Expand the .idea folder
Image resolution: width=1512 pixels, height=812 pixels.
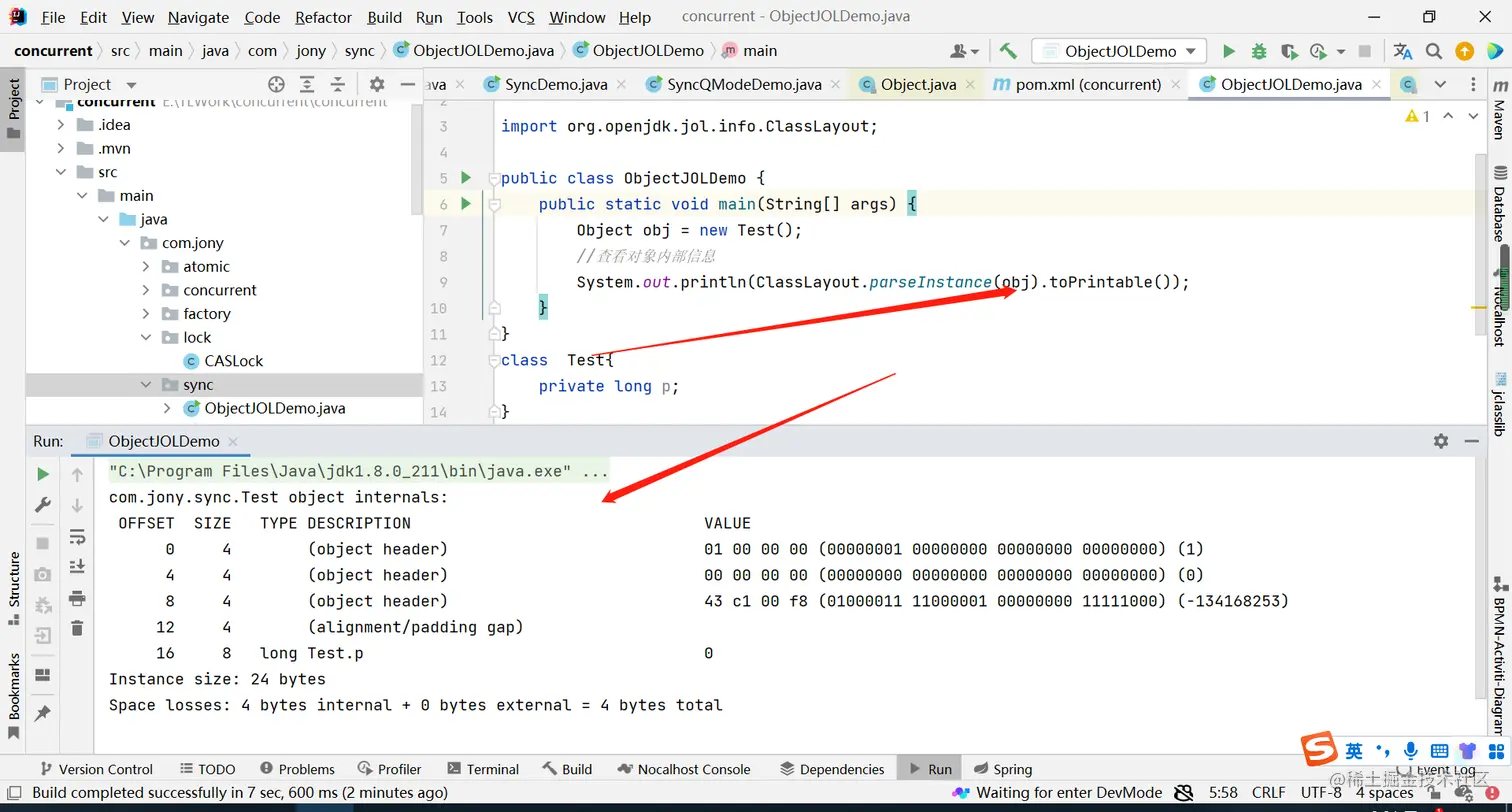[x=61, y=125]
